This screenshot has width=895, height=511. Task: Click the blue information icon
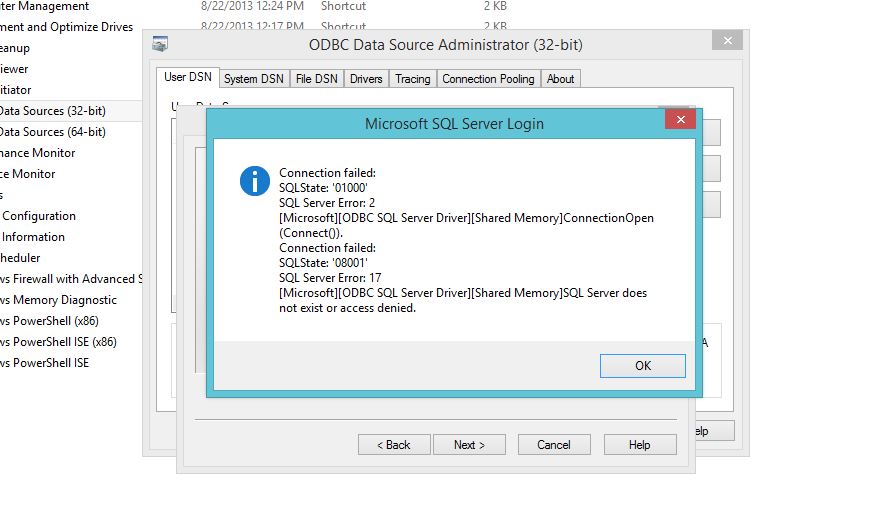pos(255,181)
